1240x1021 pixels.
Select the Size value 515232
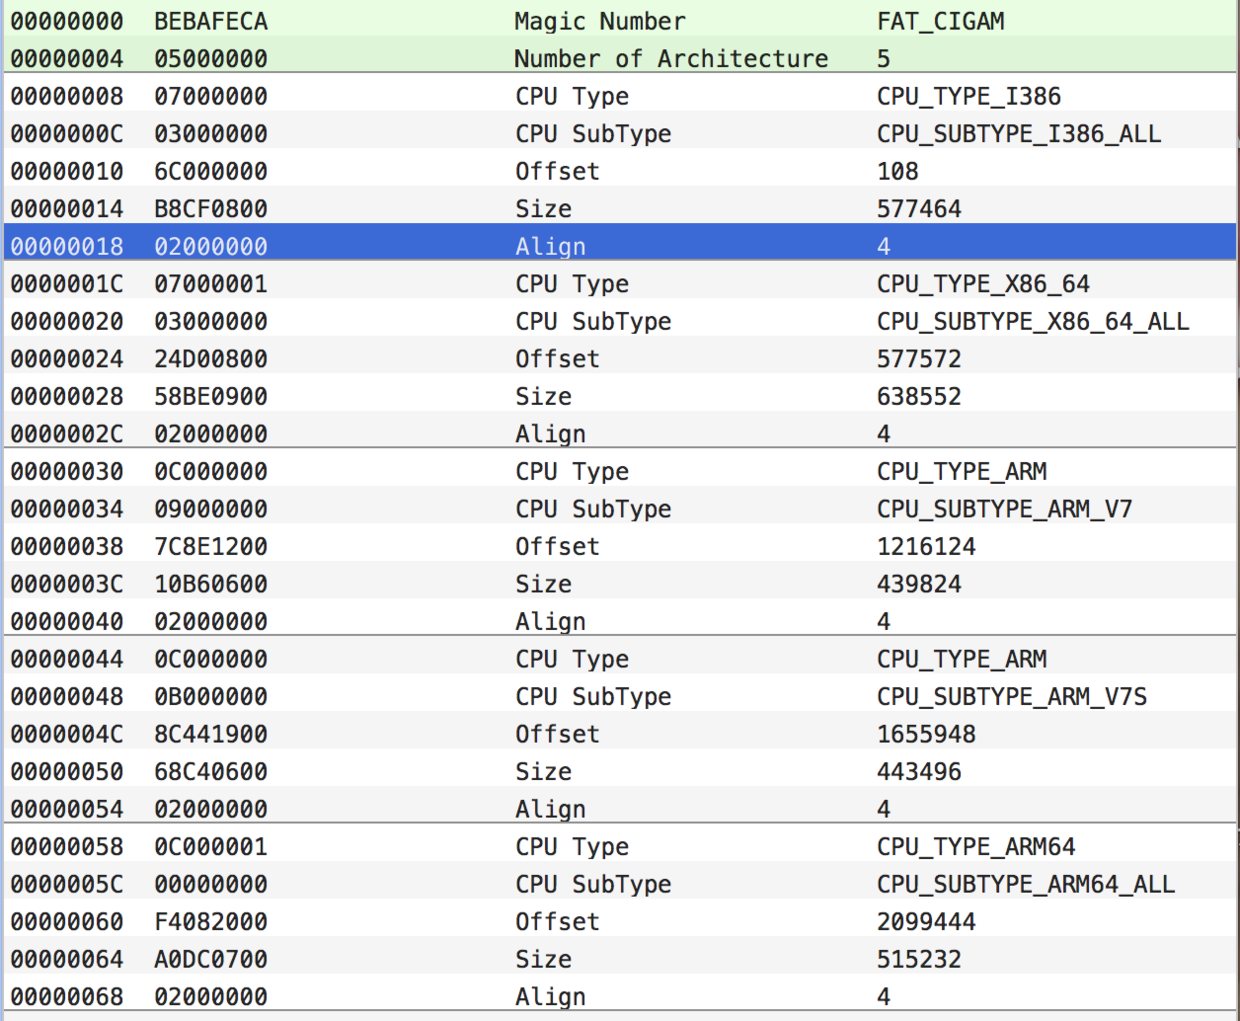pos(919,959)
